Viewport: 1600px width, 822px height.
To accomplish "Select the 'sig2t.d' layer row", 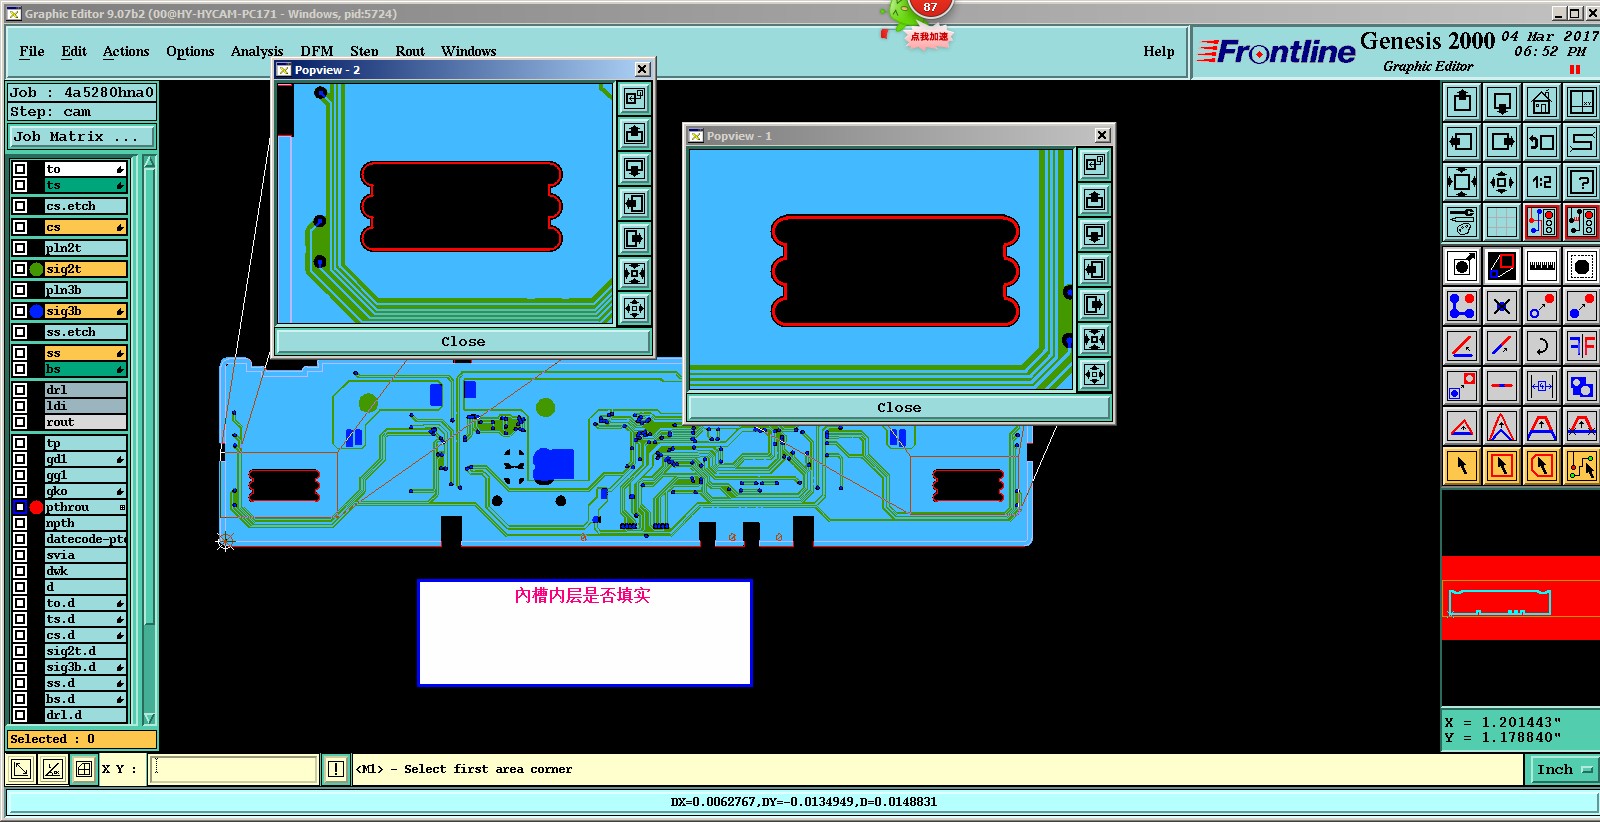I will coord(85,651).
